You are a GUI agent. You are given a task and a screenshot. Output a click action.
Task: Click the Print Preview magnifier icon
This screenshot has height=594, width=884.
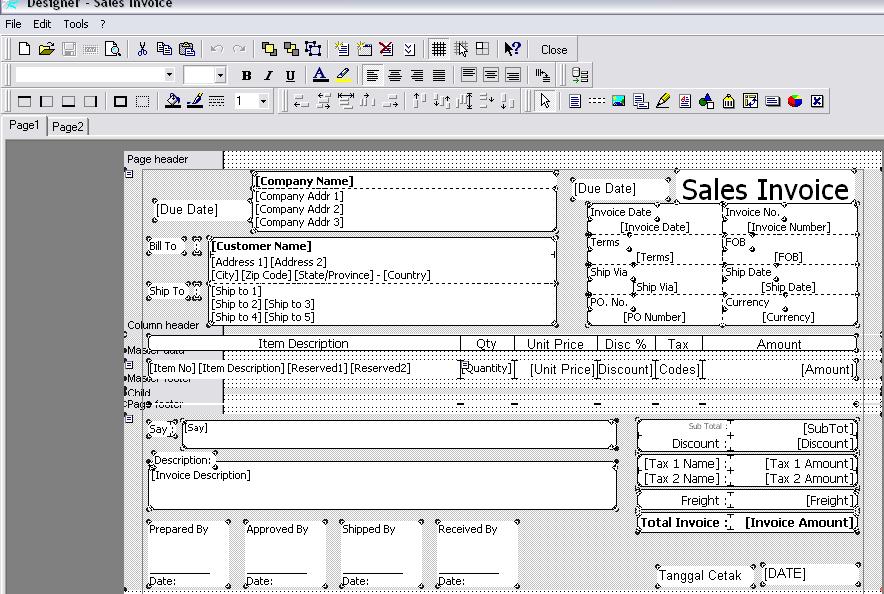pyautogui.click(x=113, y=49)
